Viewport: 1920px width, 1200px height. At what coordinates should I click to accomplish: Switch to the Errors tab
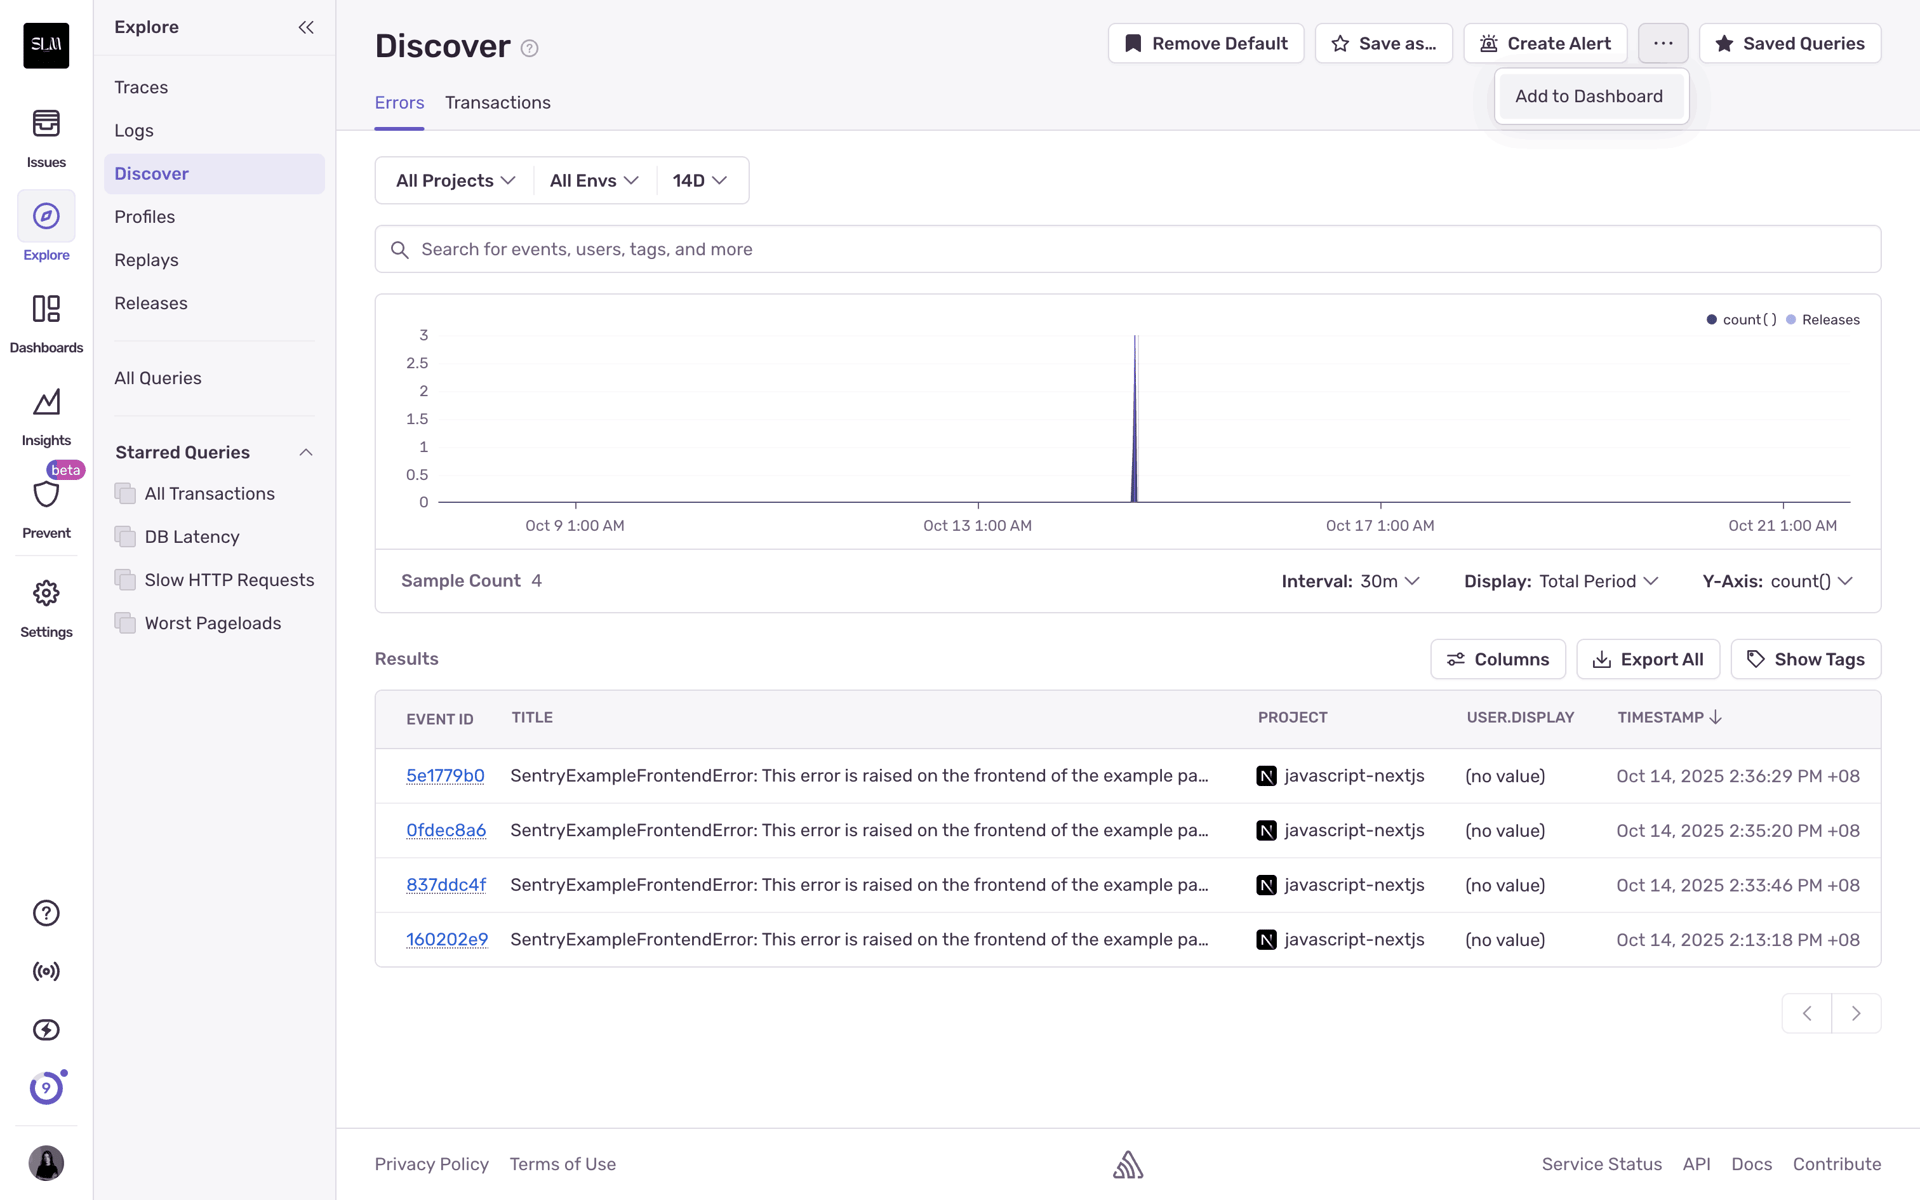pos(399,102)
